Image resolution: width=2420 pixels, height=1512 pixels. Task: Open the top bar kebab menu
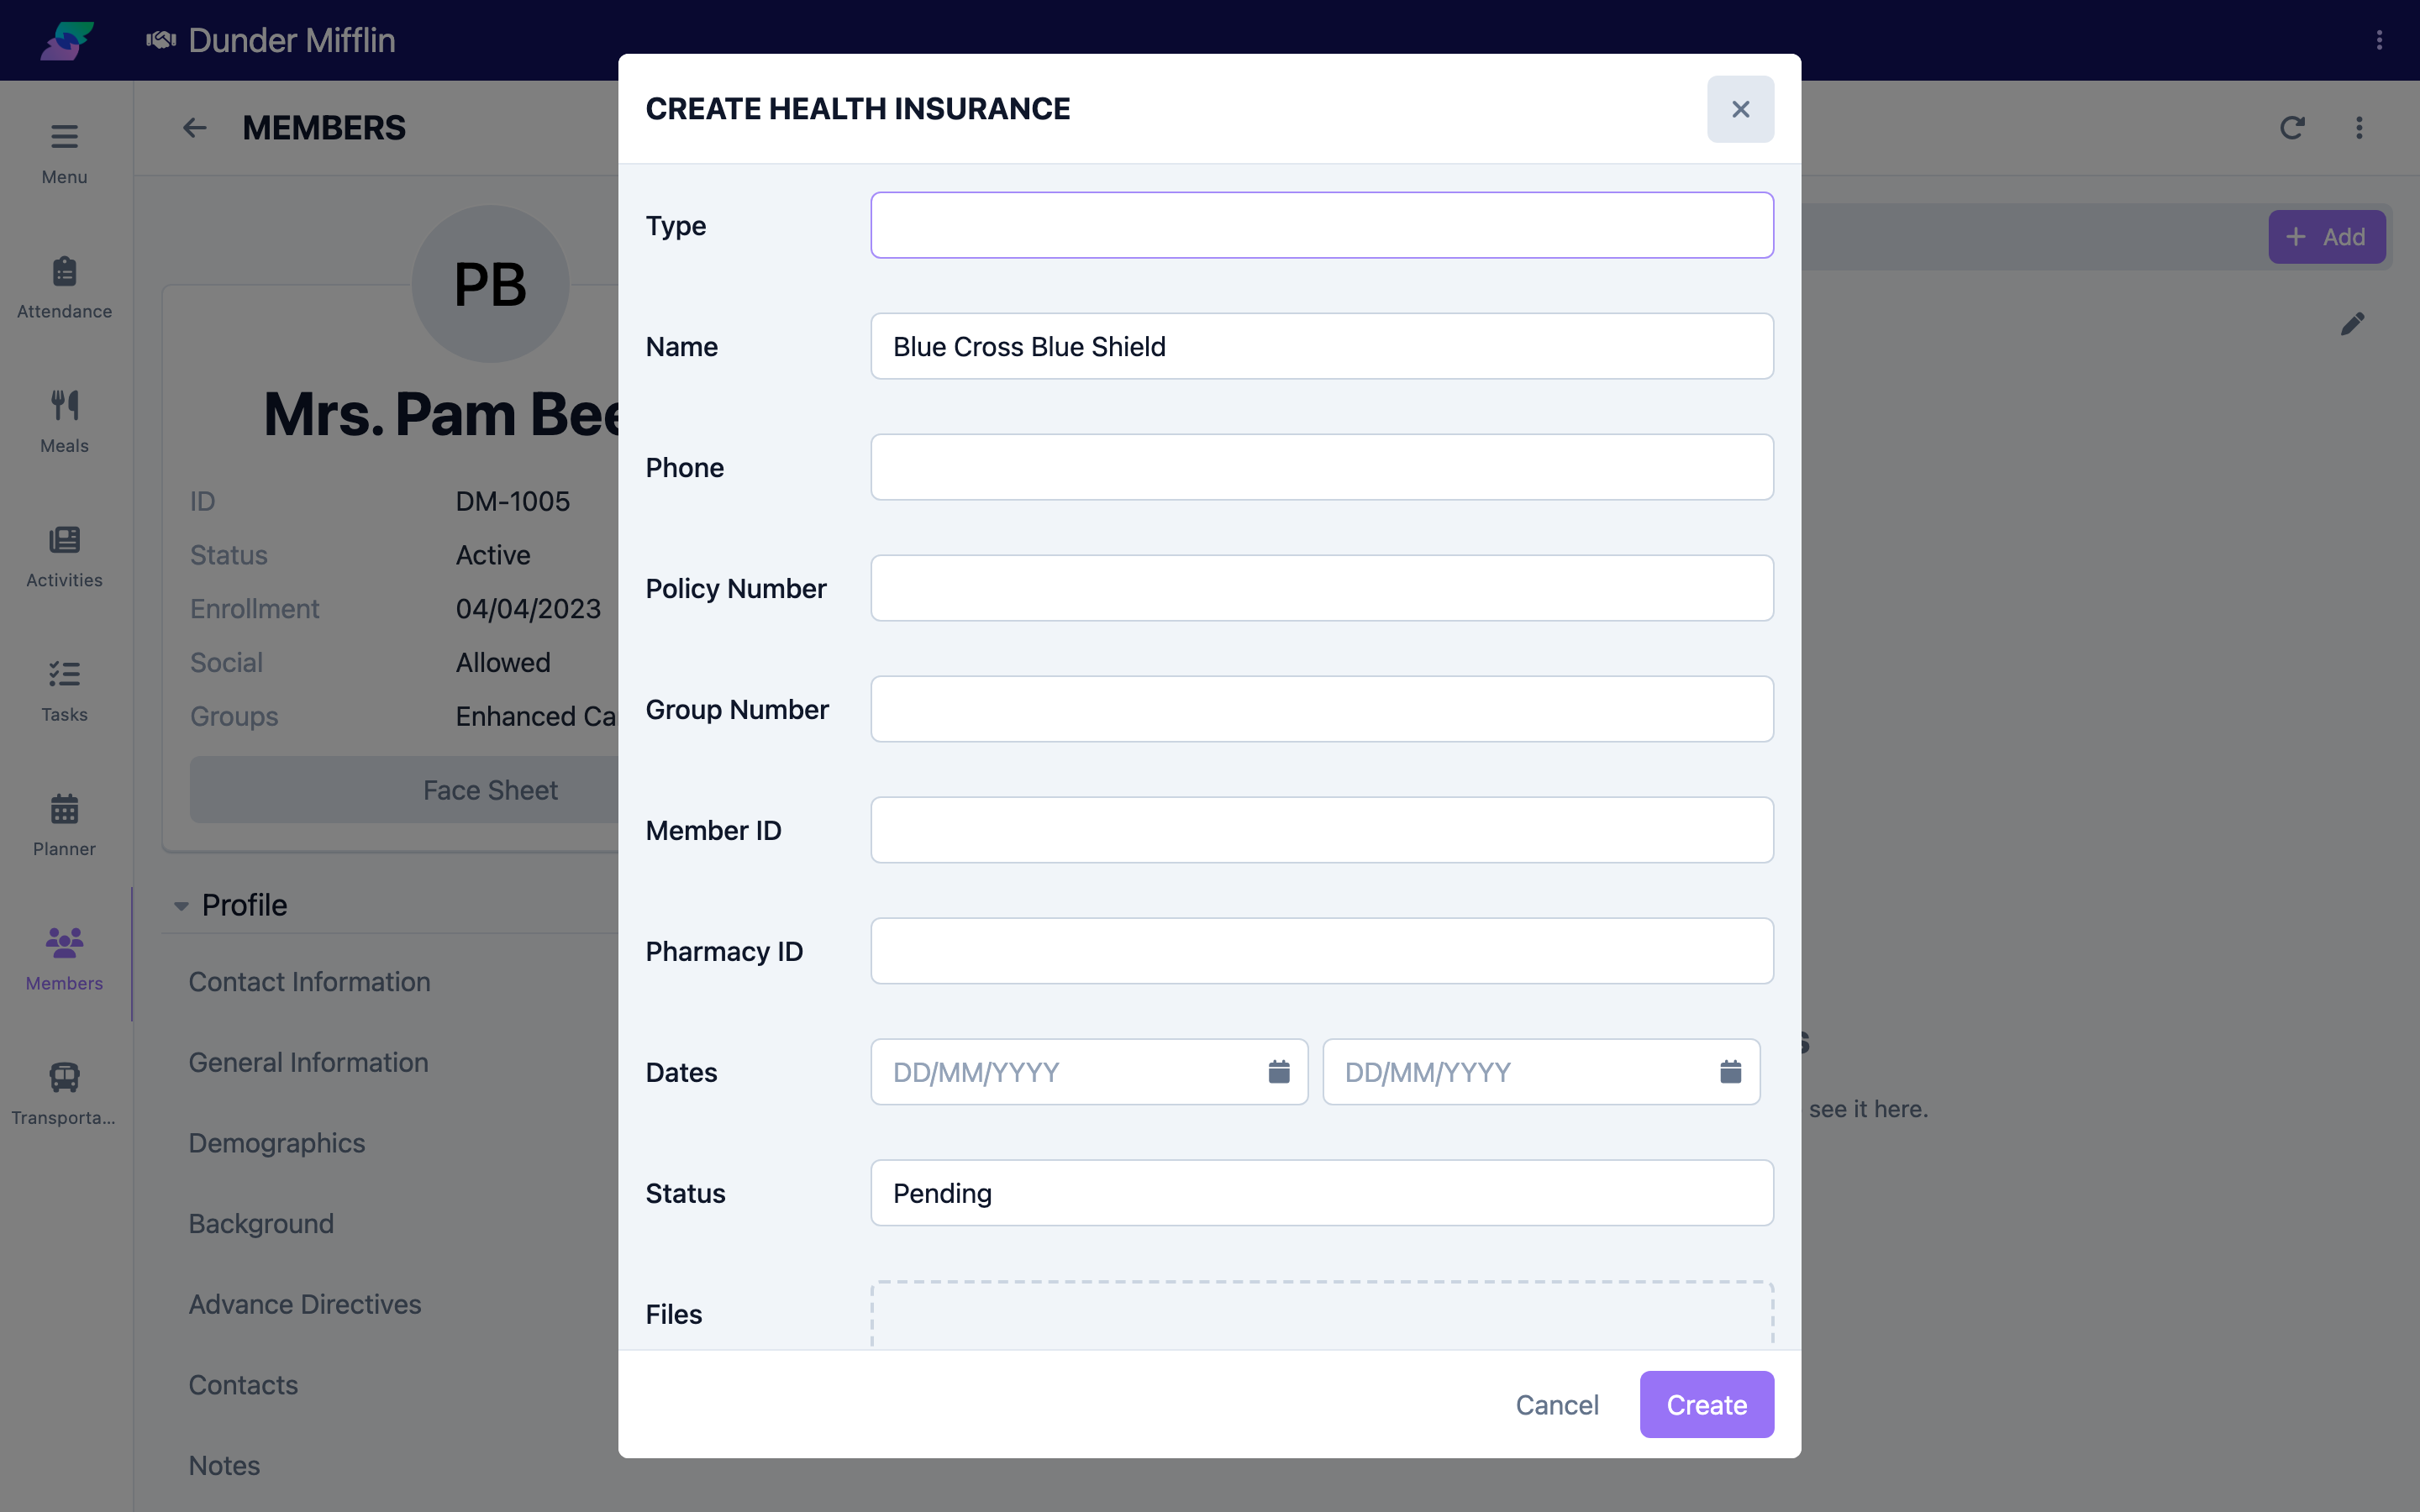[2379, 40]
